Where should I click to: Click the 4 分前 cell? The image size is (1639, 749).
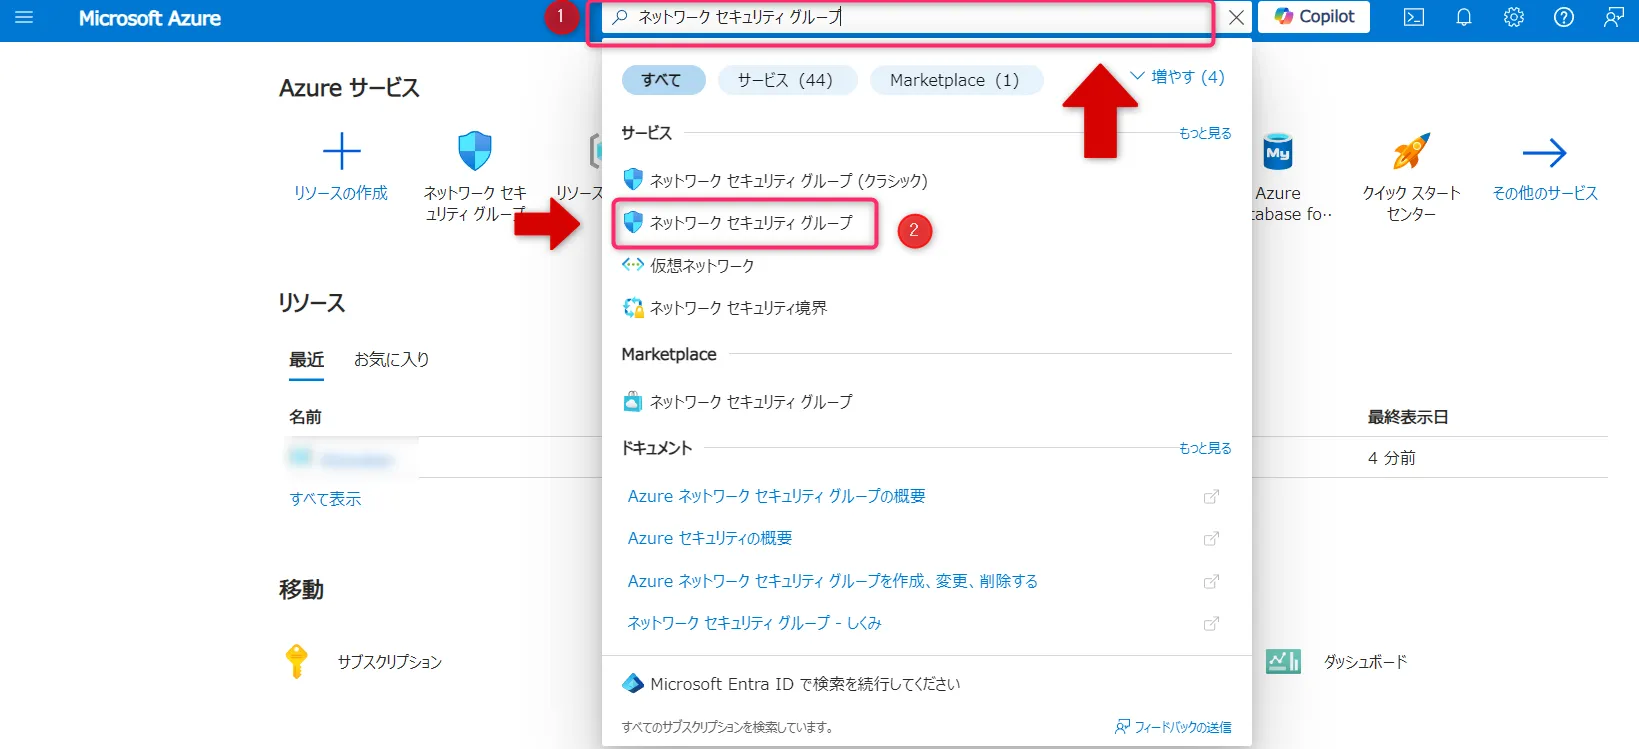click(1392, 458)
